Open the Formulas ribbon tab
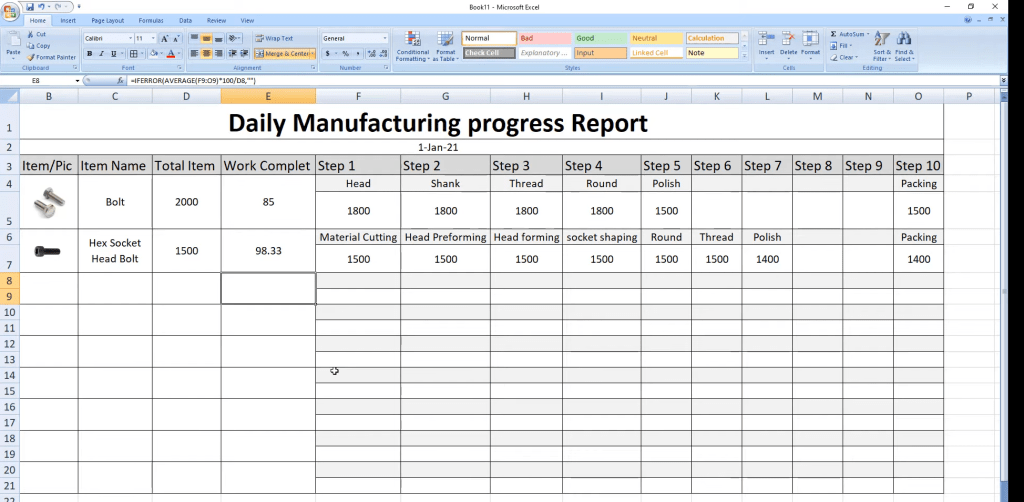Viewport: 1024px width, 502px height. coord(151,20)
